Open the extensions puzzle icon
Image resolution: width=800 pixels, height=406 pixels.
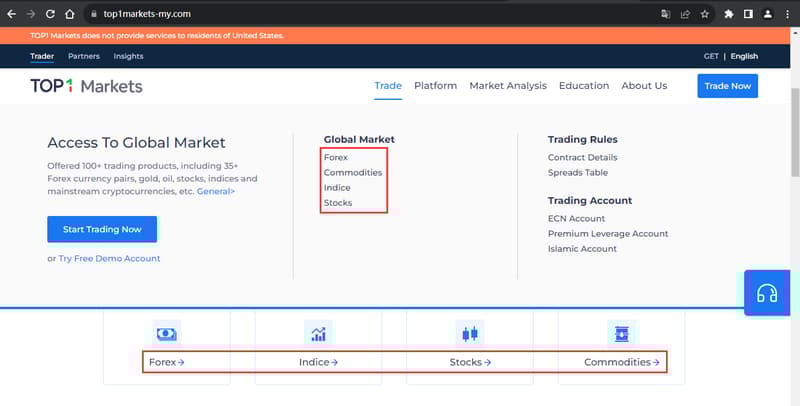click(729, 14)
